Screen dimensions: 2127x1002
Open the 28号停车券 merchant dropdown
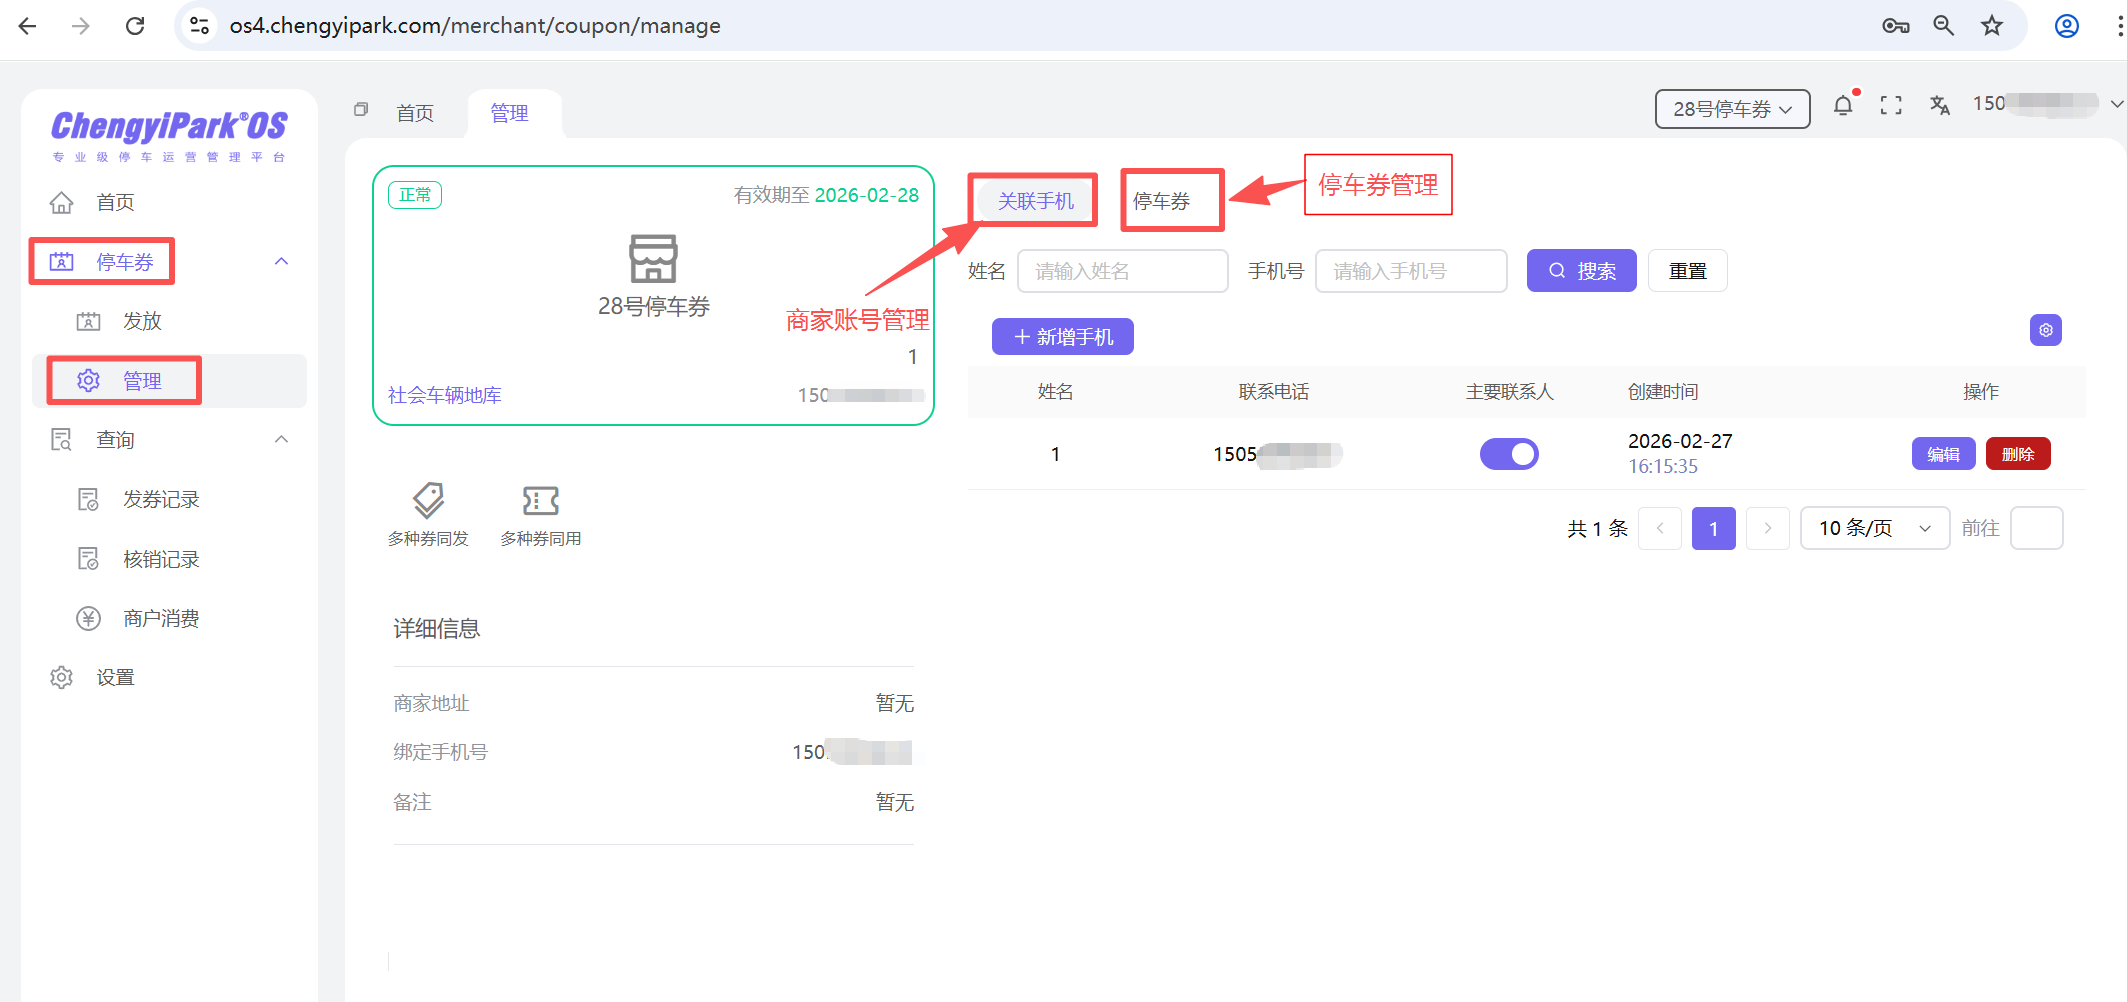click(x=1732, y=109)
